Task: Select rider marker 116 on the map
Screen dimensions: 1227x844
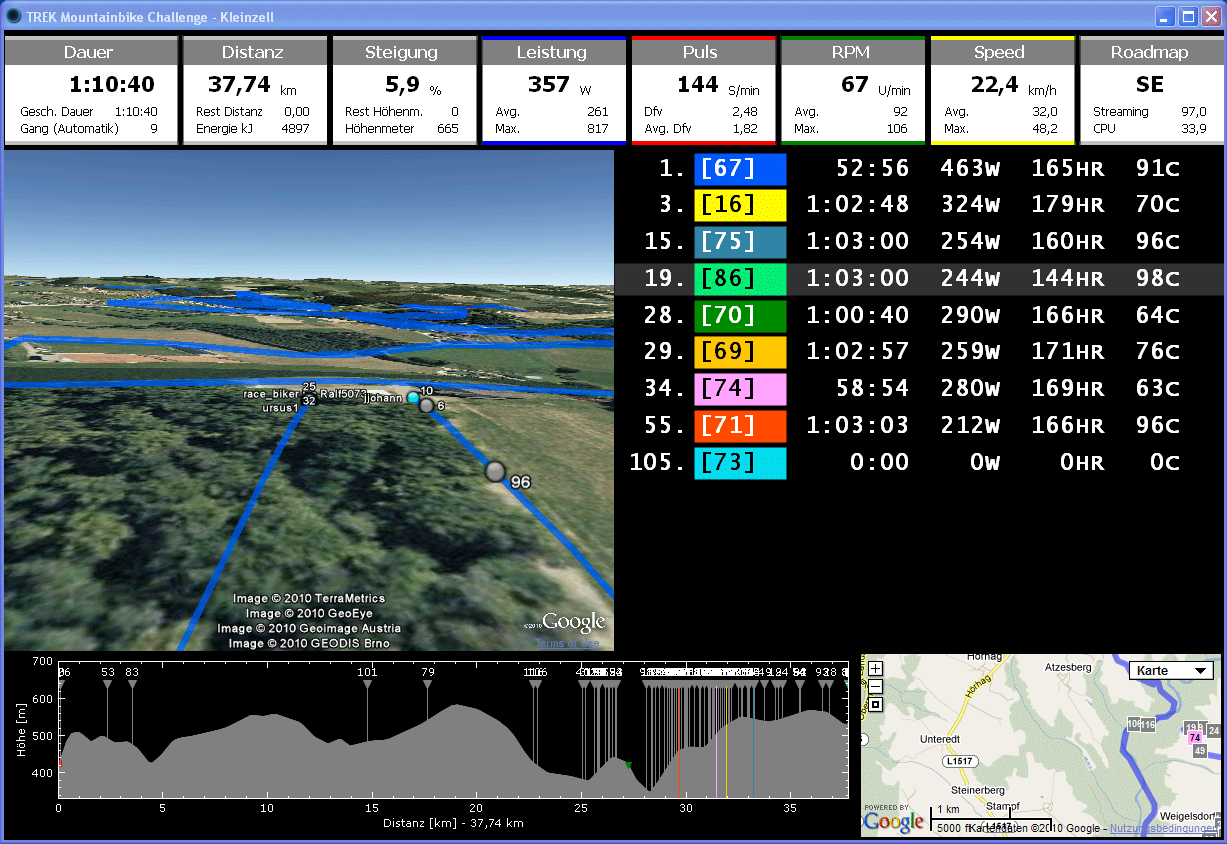Action: coord(1147,724)
